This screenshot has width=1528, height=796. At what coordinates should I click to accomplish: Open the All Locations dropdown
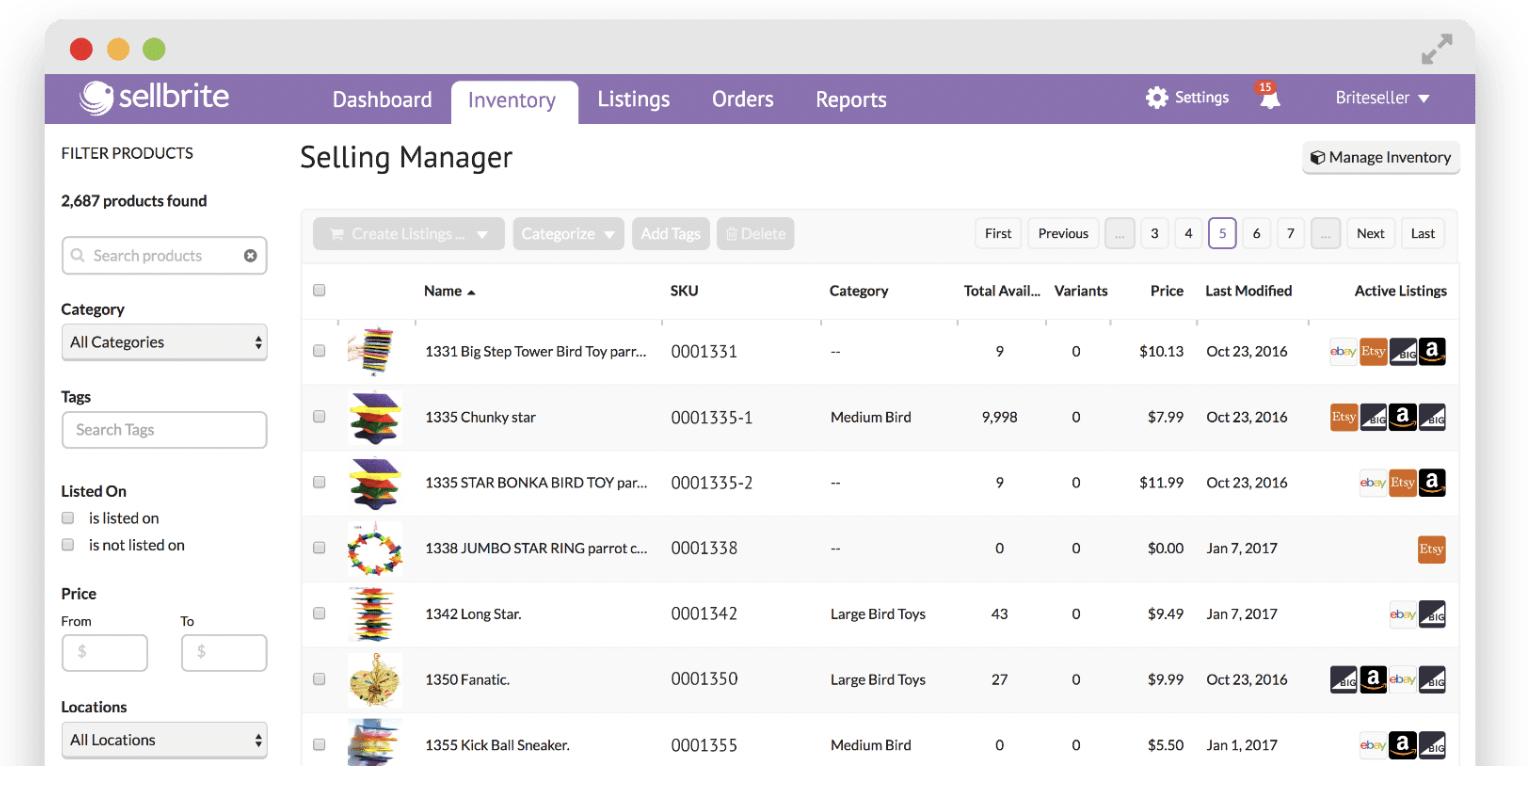click(164, 739)
